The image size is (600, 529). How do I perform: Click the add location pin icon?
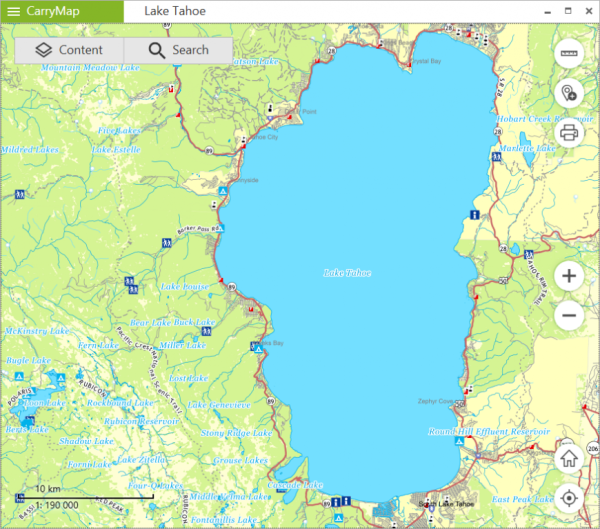(x=569, y=94)
